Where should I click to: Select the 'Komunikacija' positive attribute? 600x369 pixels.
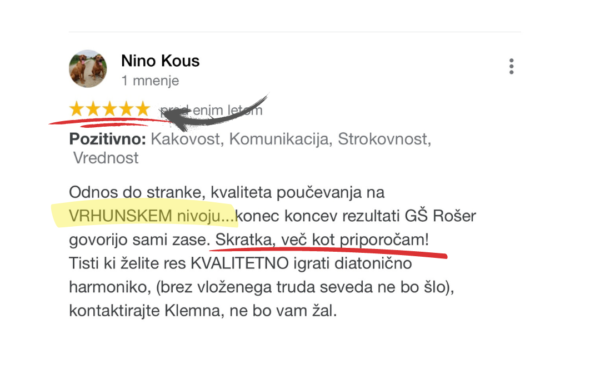point(280,139)
